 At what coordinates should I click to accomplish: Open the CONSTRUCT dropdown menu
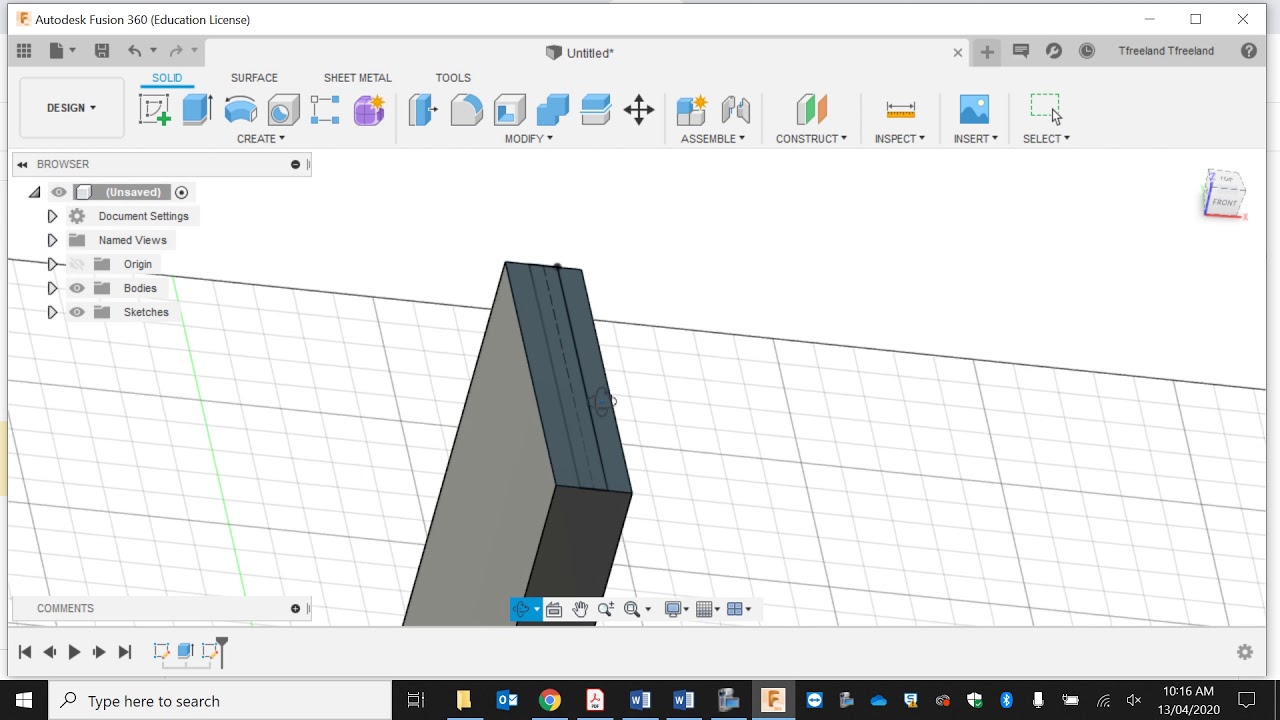(x=811, y=139)
